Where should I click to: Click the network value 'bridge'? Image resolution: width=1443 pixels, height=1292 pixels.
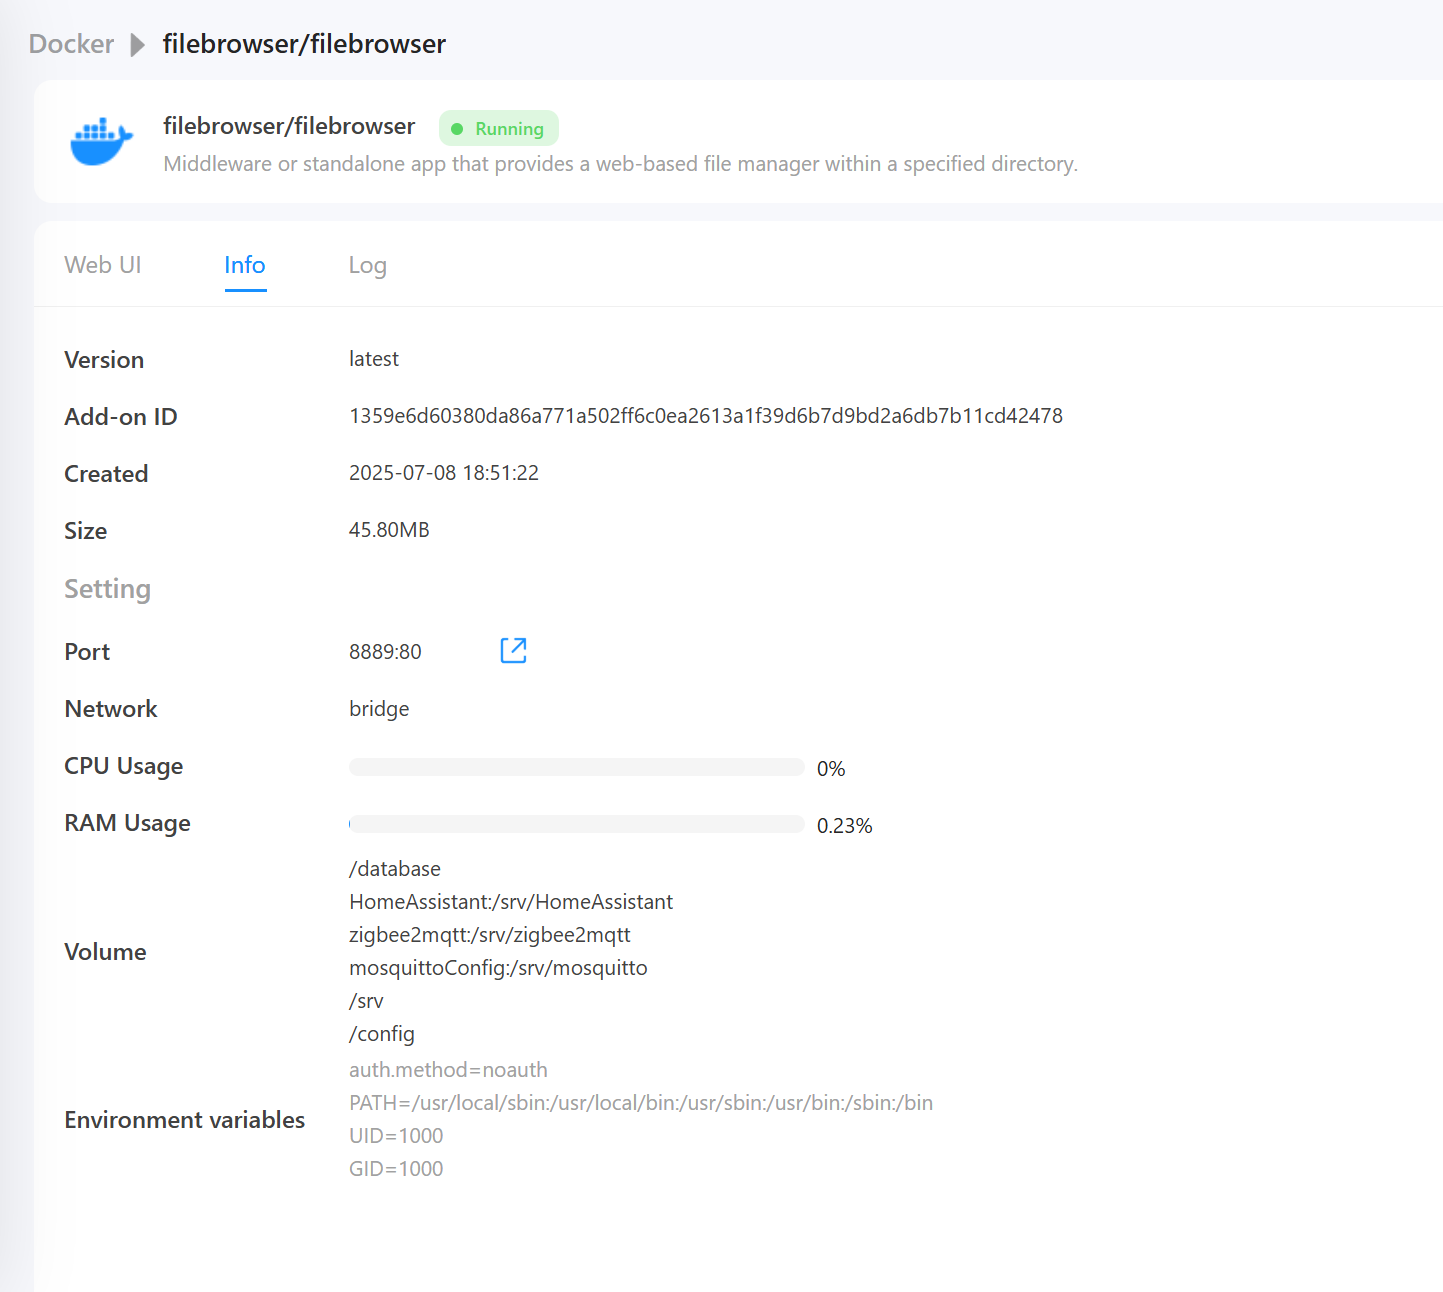(x=379, y=709)
